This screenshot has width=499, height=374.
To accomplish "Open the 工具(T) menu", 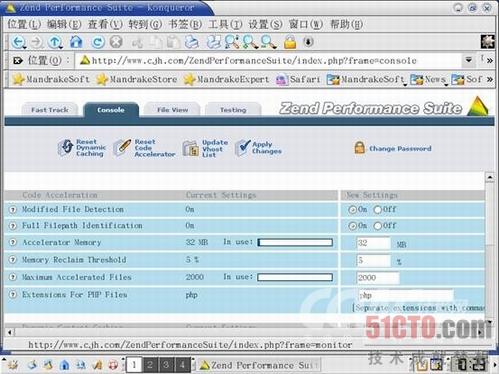I will click(x=225, y=24).
